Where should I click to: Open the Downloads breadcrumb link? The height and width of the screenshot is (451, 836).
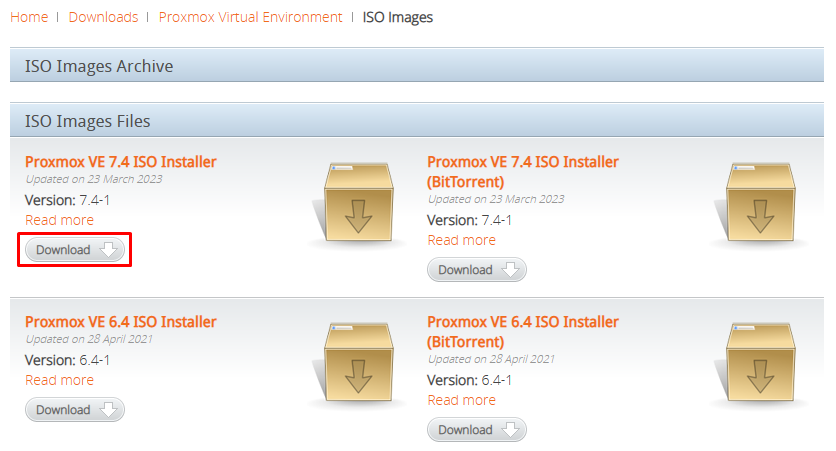[x=103, y=17]
